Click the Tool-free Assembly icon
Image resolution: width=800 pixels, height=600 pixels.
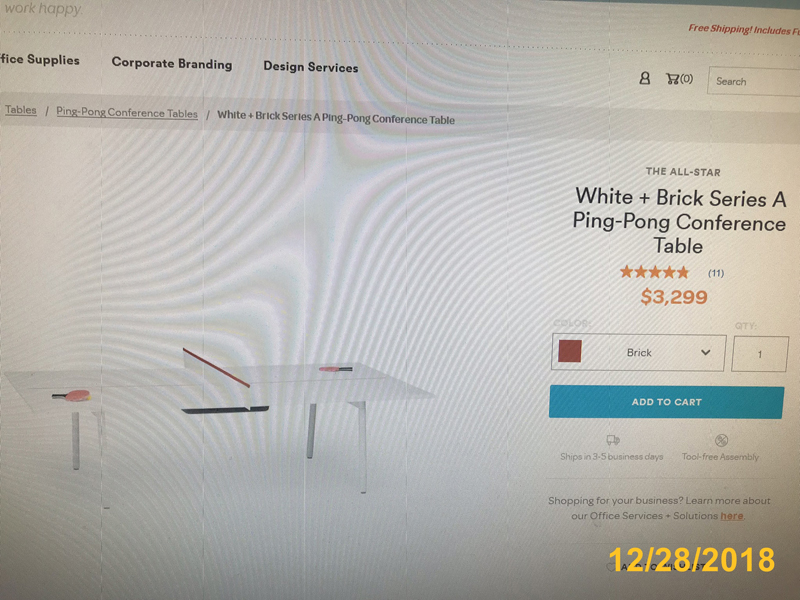click(x=721, y=440)
